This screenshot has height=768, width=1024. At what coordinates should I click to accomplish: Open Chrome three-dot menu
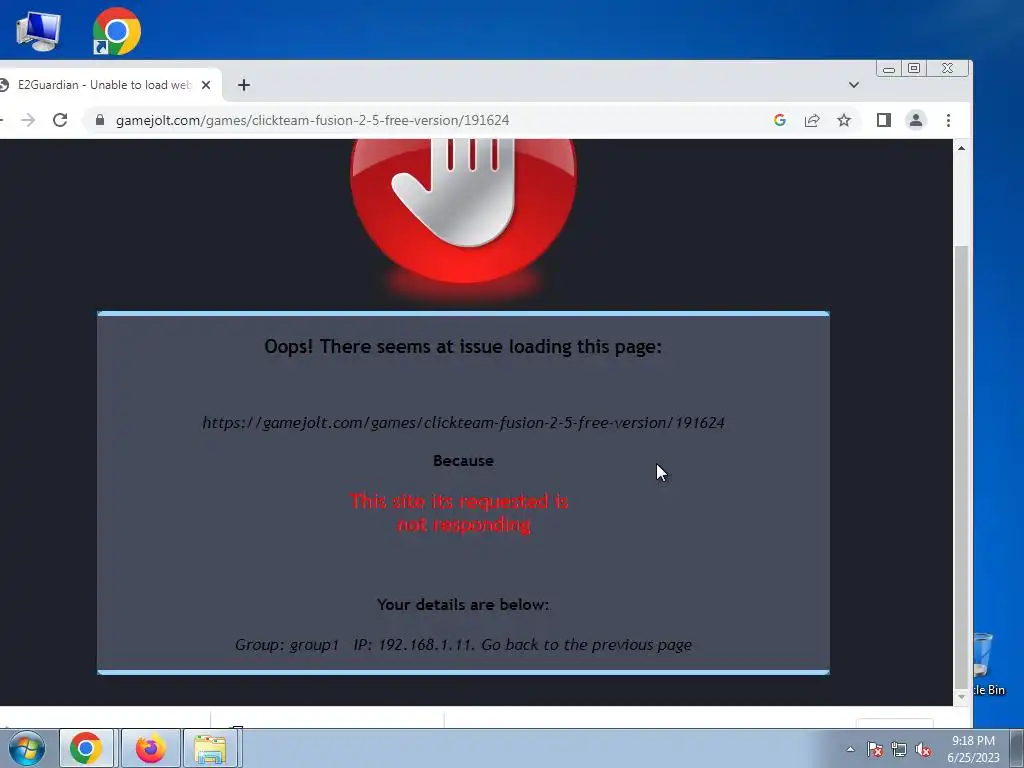(948, 120)
